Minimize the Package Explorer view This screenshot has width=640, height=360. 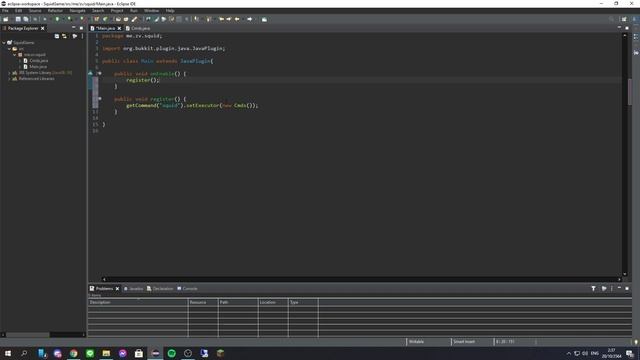click(73, 28)
